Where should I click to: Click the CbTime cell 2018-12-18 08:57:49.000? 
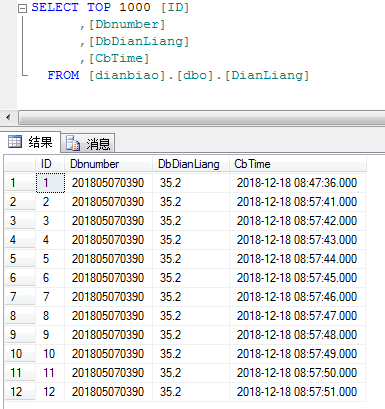click(x=298, y=354)
